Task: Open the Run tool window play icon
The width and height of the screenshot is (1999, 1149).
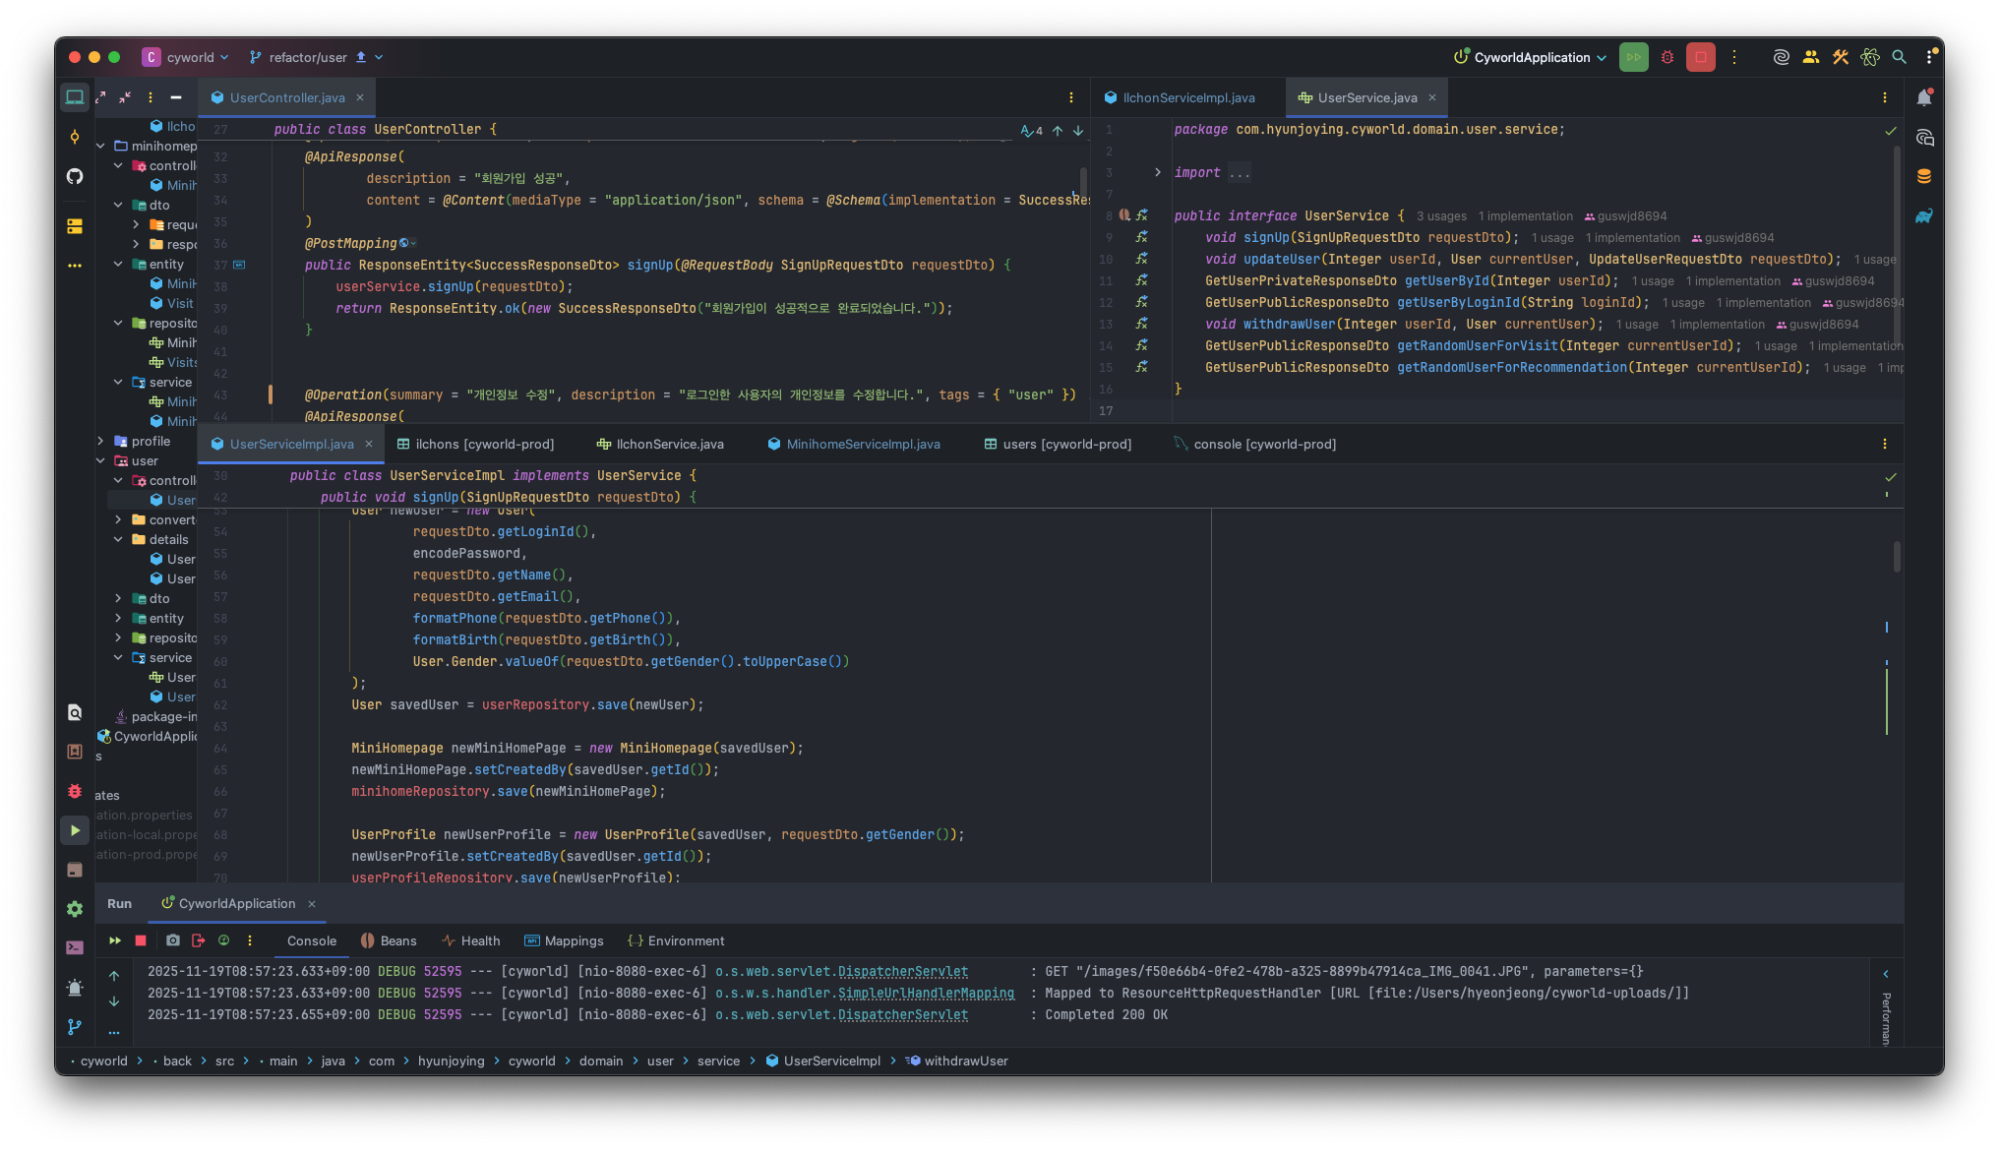Action: (74, 830)
